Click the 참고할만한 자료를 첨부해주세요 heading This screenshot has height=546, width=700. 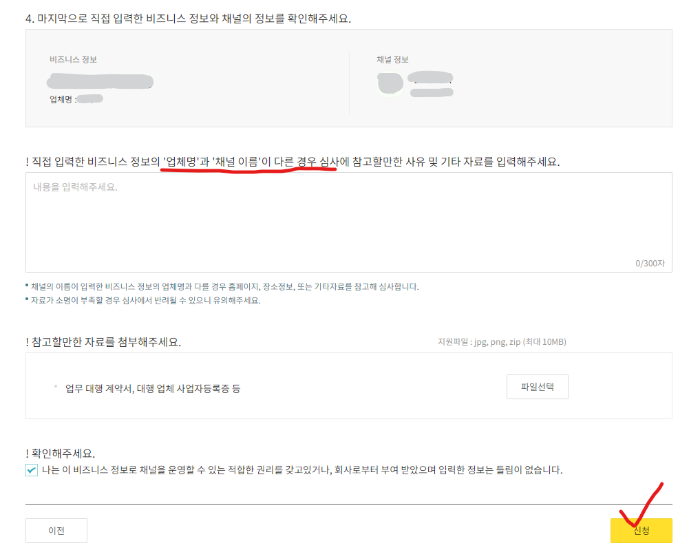(x=103, y=342)
